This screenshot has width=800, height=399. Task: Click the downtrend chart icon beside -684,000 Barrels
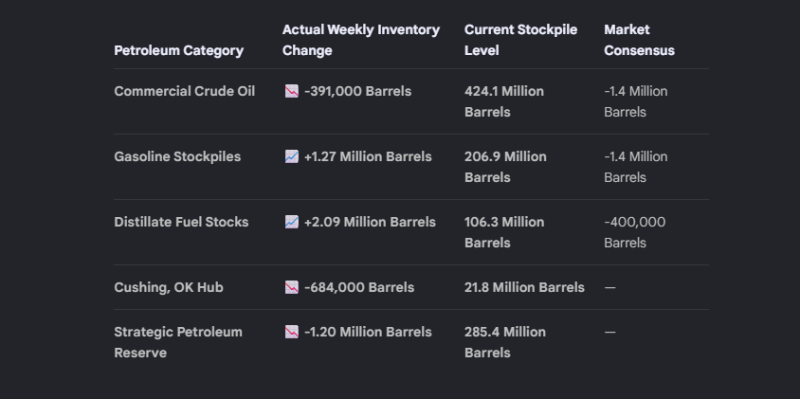(291, 287)
